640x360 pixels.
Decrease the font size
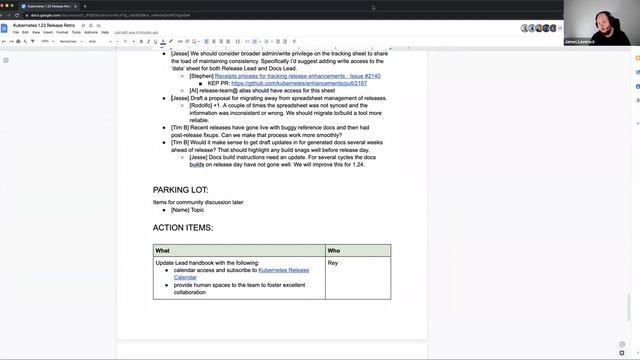118,42
